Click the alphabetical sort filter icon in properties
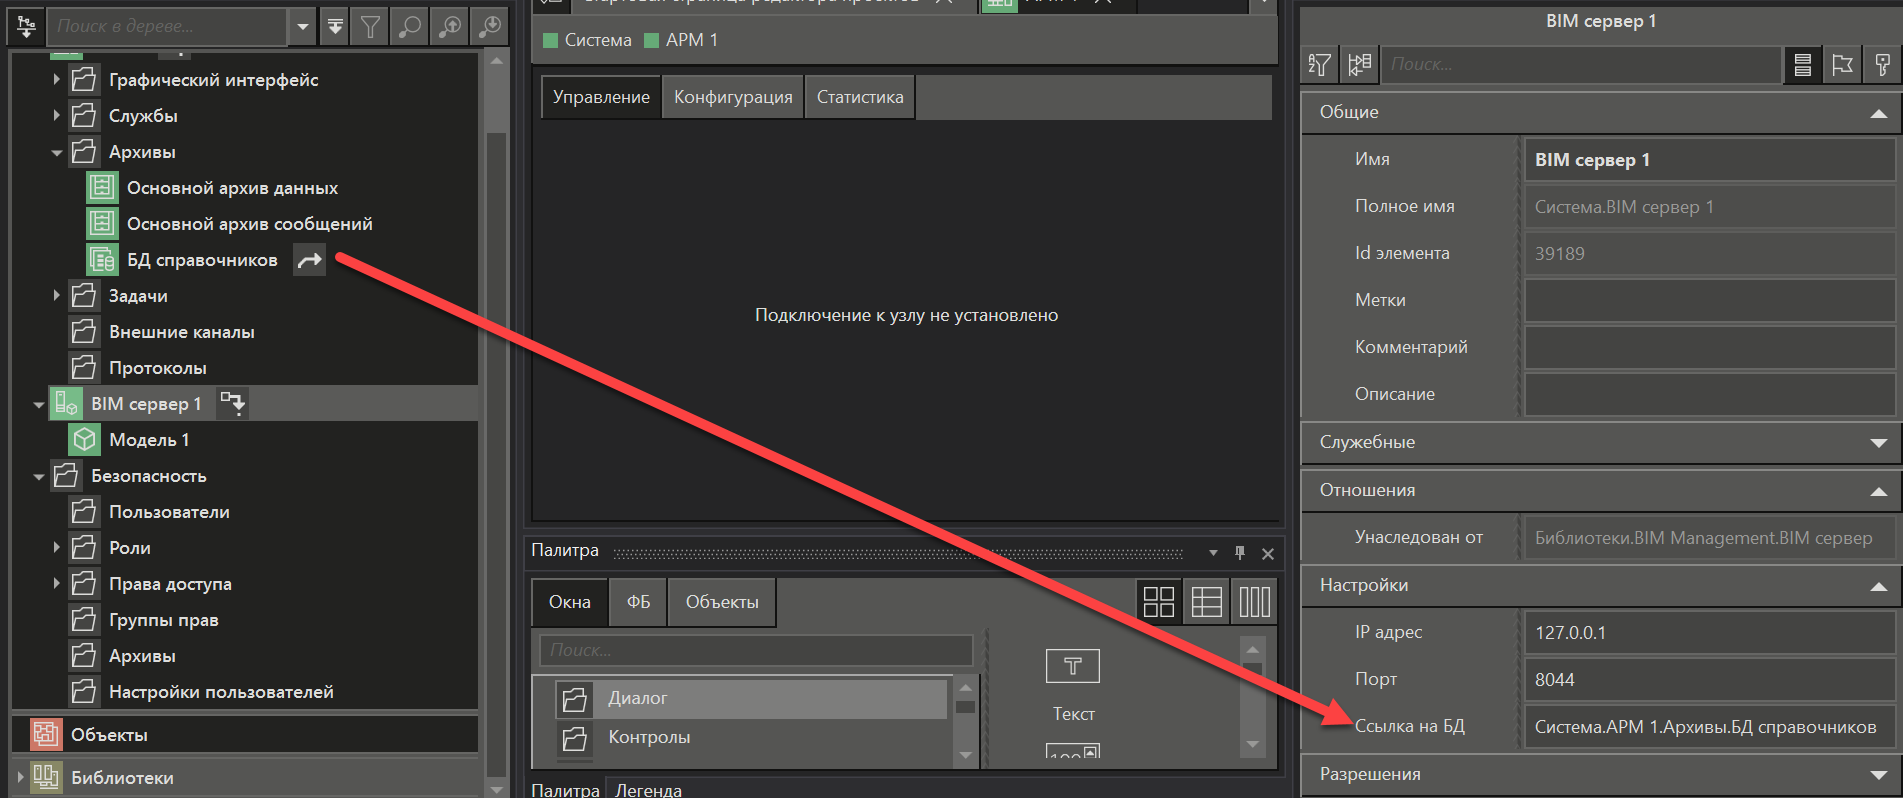The width and height of the screenshot is (1903, 798). pyautogui.click(x=1319, y=65)
